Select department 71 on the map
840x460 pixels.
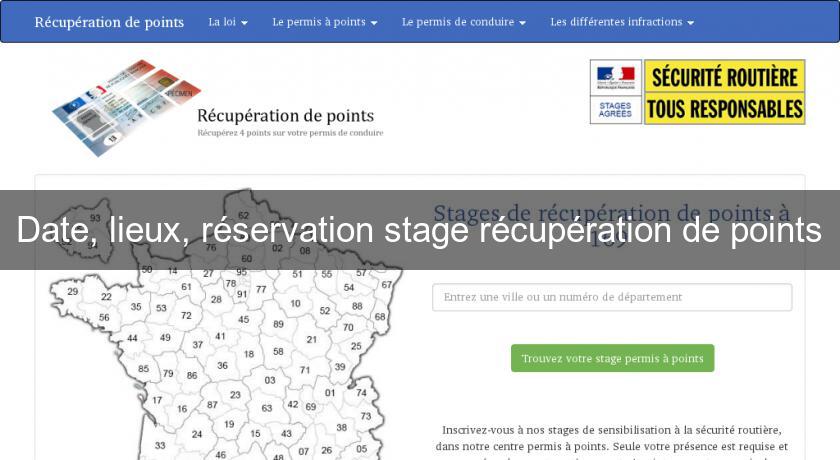click(x=305, y=370)
